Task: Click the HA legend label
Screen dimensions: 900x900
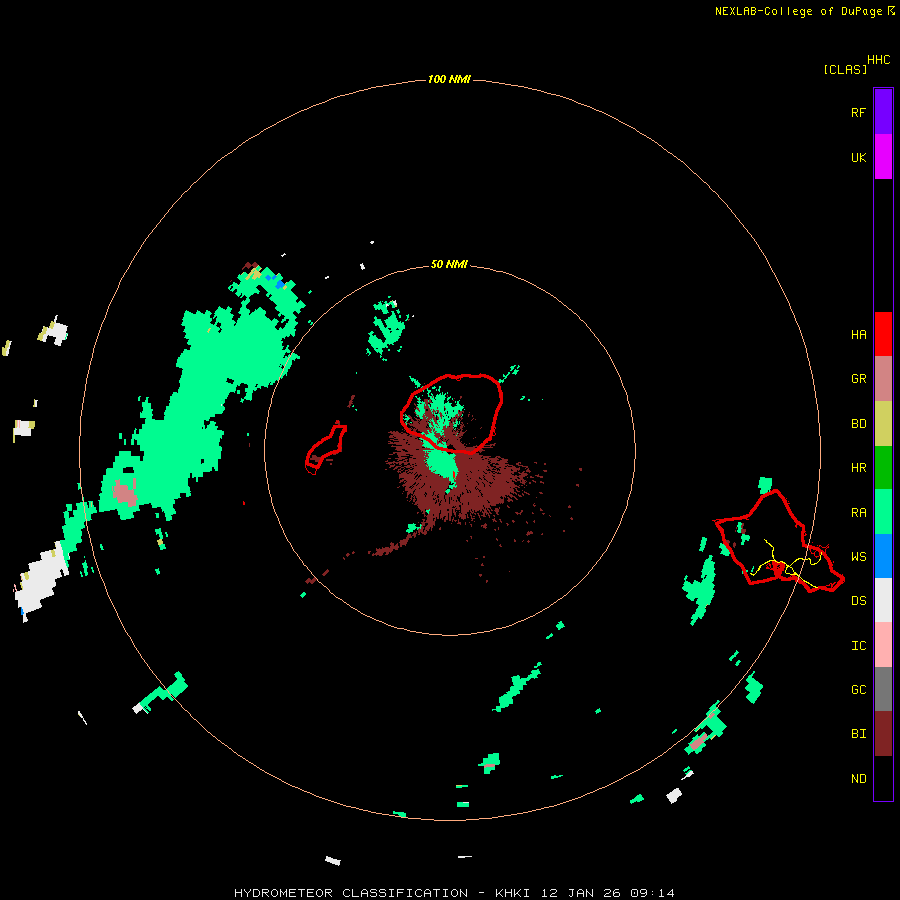Action: coord(858,335)
